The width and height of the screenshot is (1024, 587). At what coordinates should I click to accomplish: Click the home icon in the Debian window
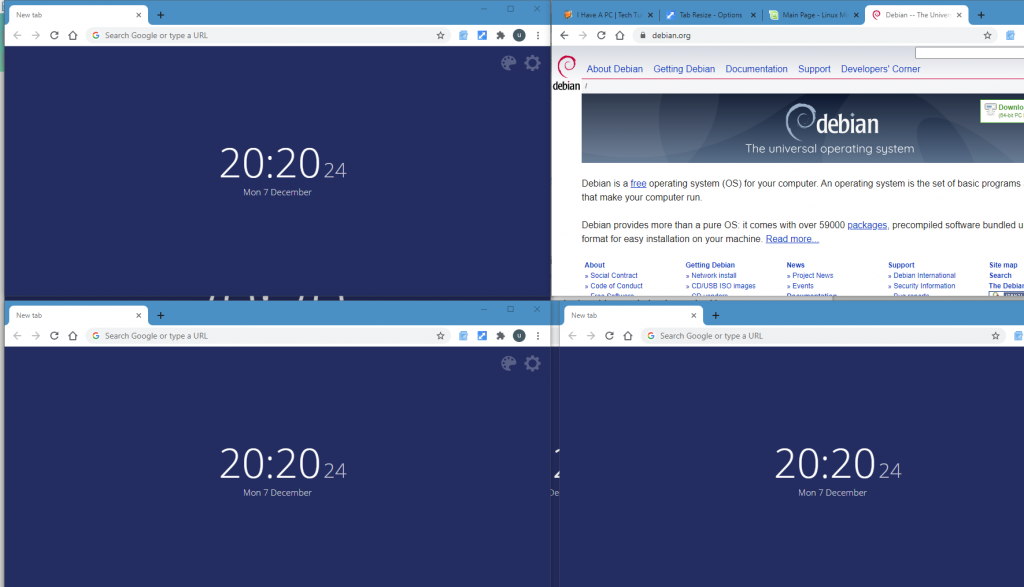[620, 35]
